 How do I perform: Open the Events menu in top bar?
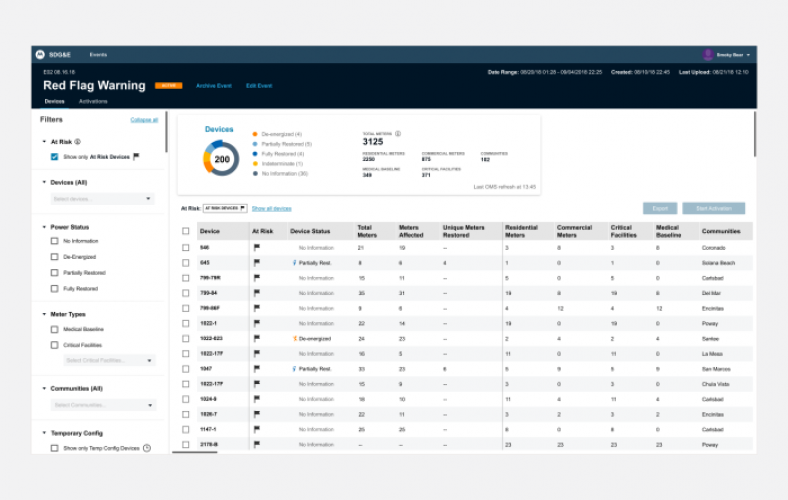pyautogui.click(x=98, y=55)
